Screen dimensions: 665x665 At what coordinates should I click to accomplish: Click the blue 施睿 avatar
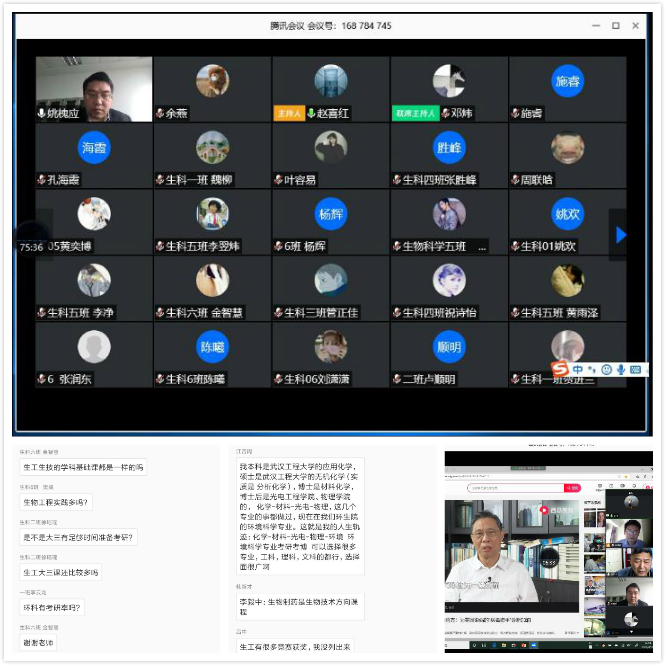coord(567,81)
